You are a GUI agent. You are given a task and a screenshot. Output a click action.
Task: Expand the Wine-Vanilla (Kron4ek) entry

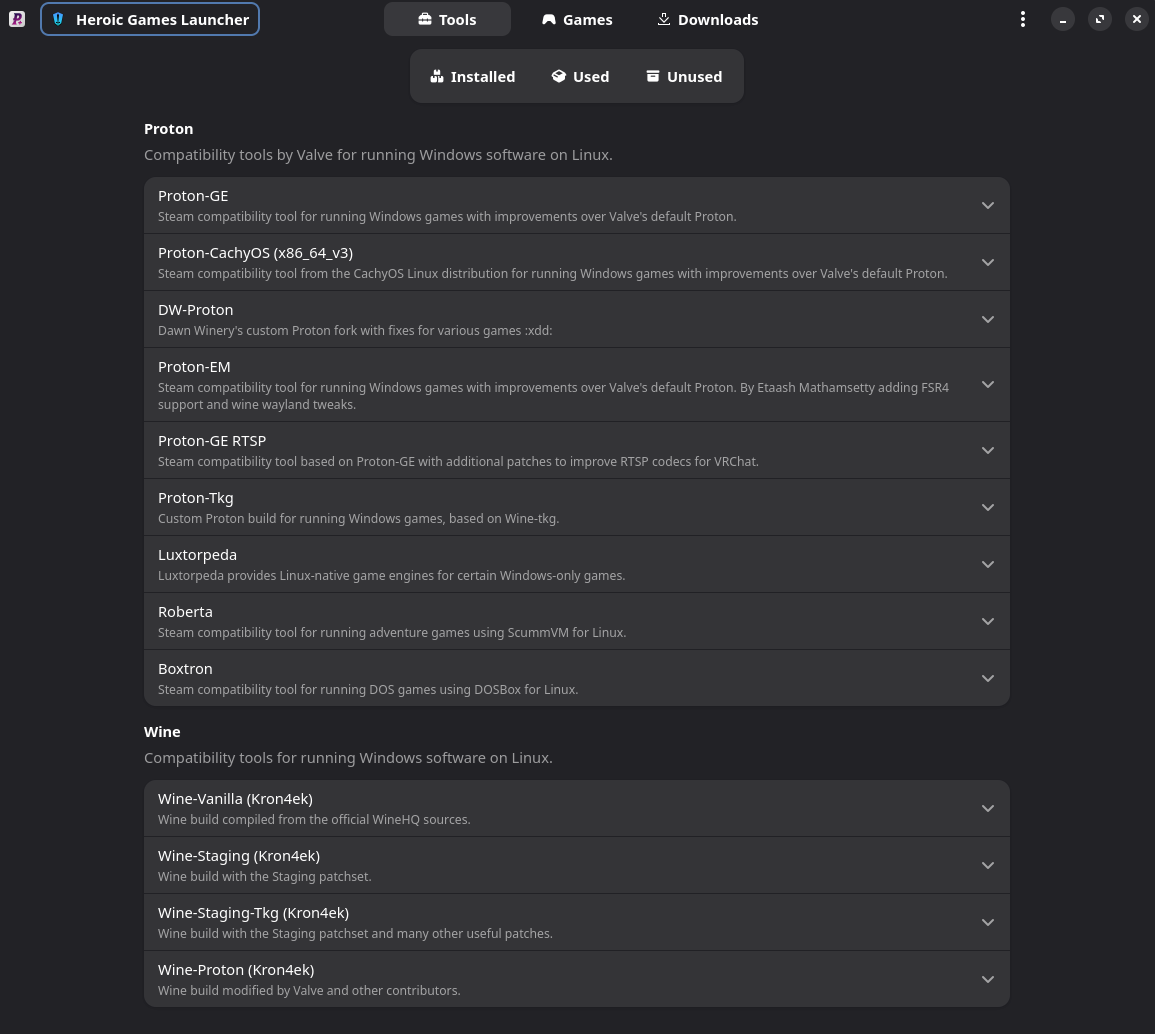987,808
